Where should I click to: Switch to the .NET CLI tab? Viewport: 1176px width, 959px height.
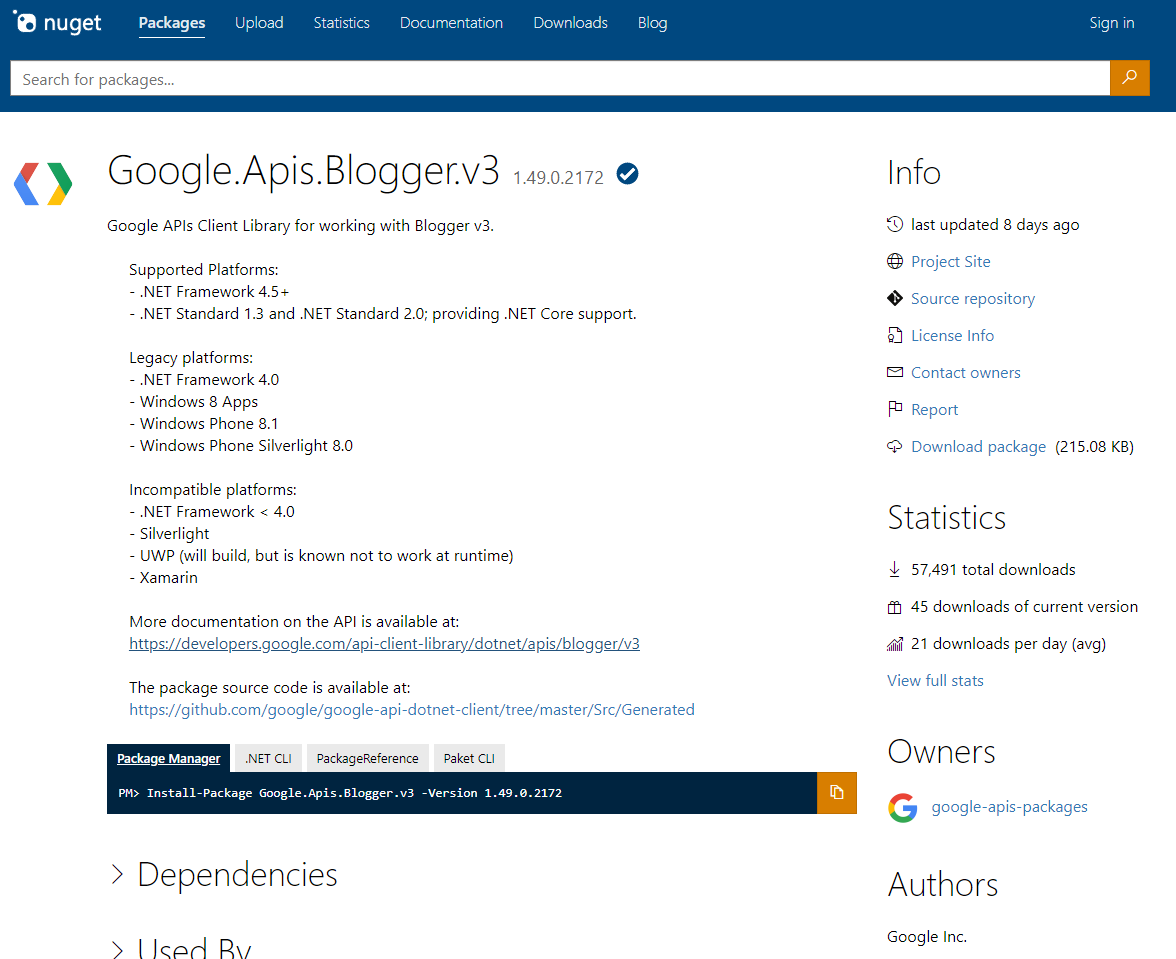(268, 758)
